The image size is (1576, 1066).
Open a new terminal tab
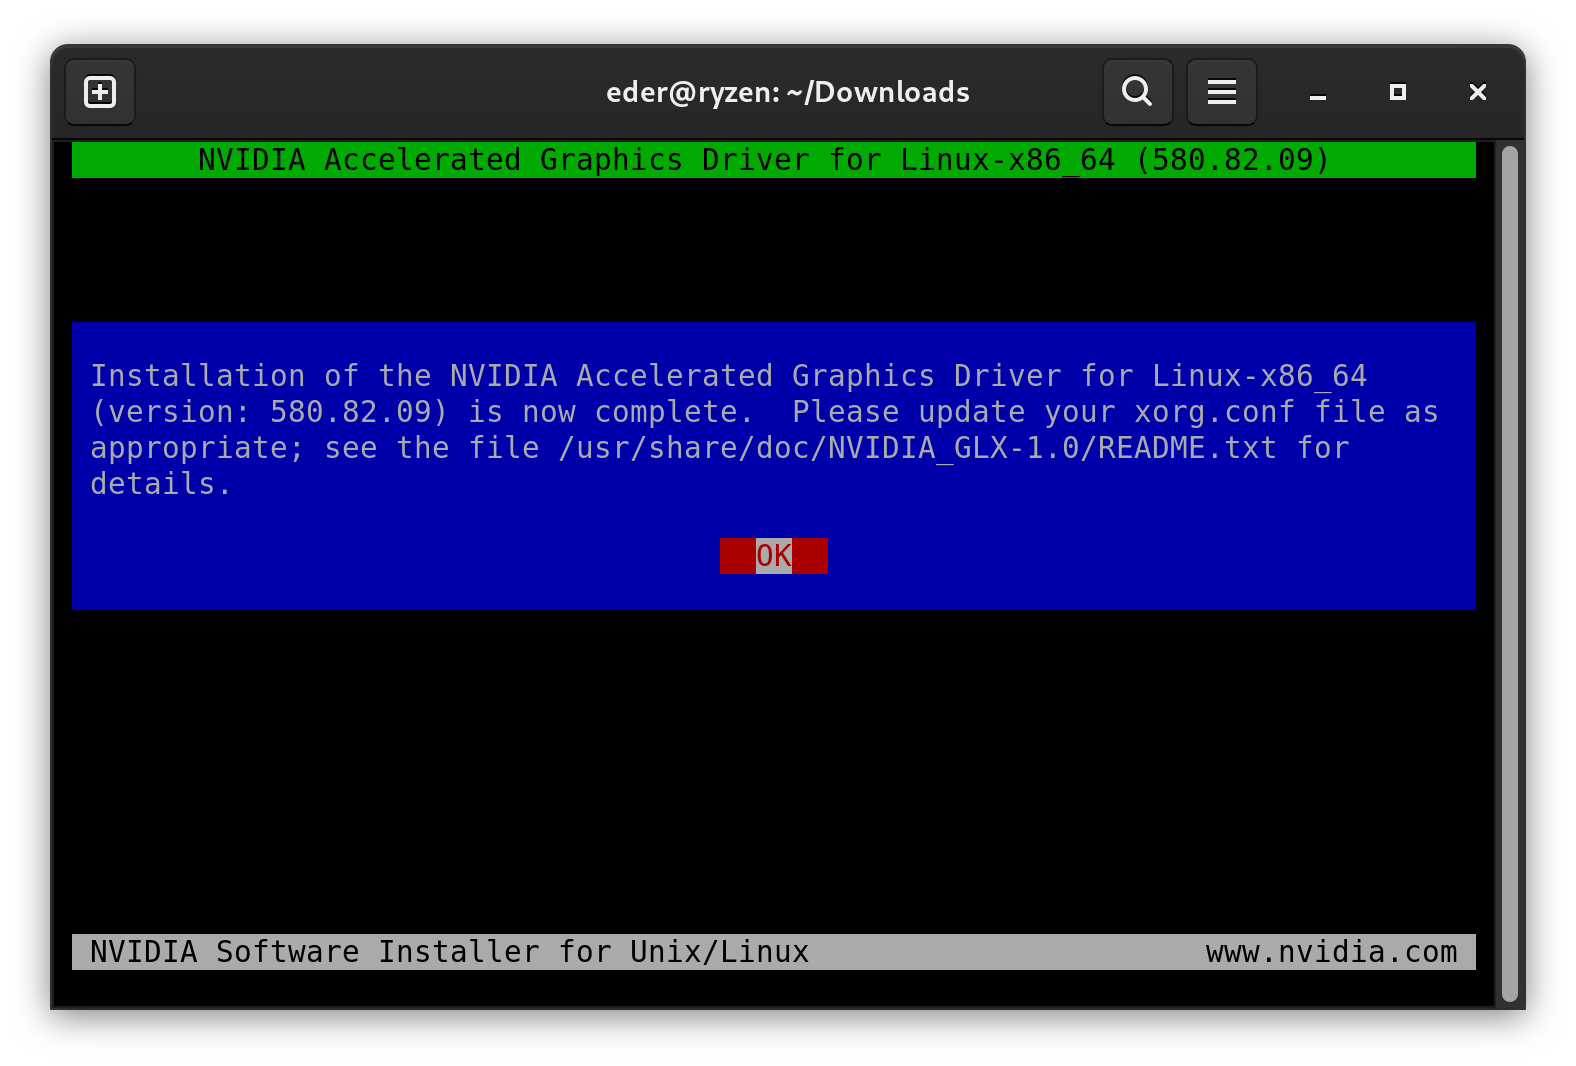tap(100, 92)
